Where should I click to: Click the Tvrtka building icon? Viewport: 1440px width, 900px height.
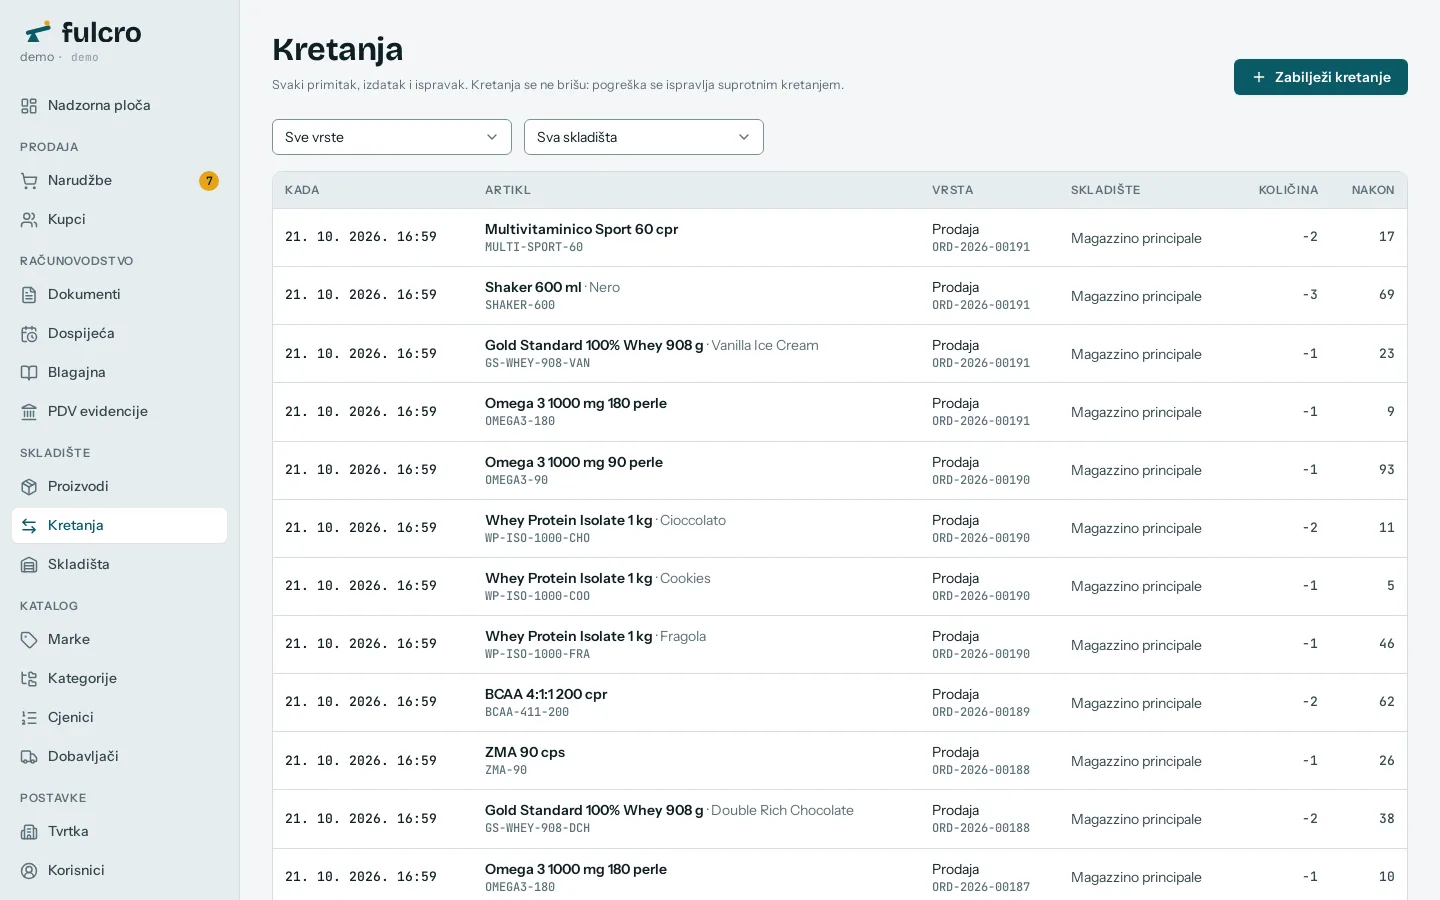pyautogui.click(x=29, y=832)
